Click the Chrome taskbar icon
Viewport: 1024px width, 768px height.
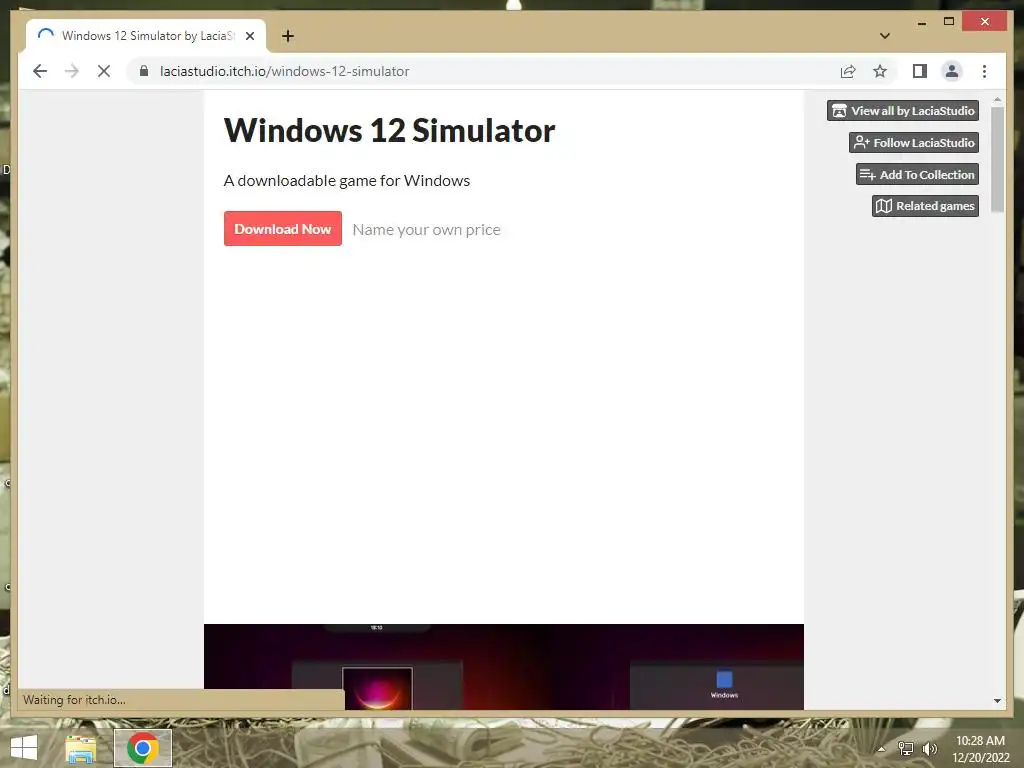point(143,748)
